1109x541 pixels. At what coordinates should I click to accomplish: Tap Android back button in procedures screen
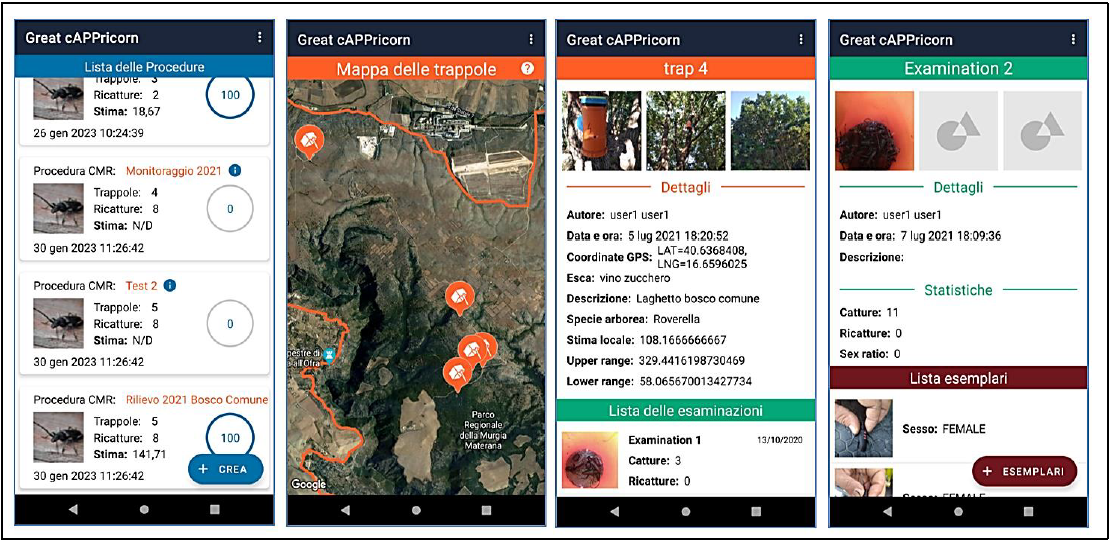pyautogui.click(x=74, y=509)
